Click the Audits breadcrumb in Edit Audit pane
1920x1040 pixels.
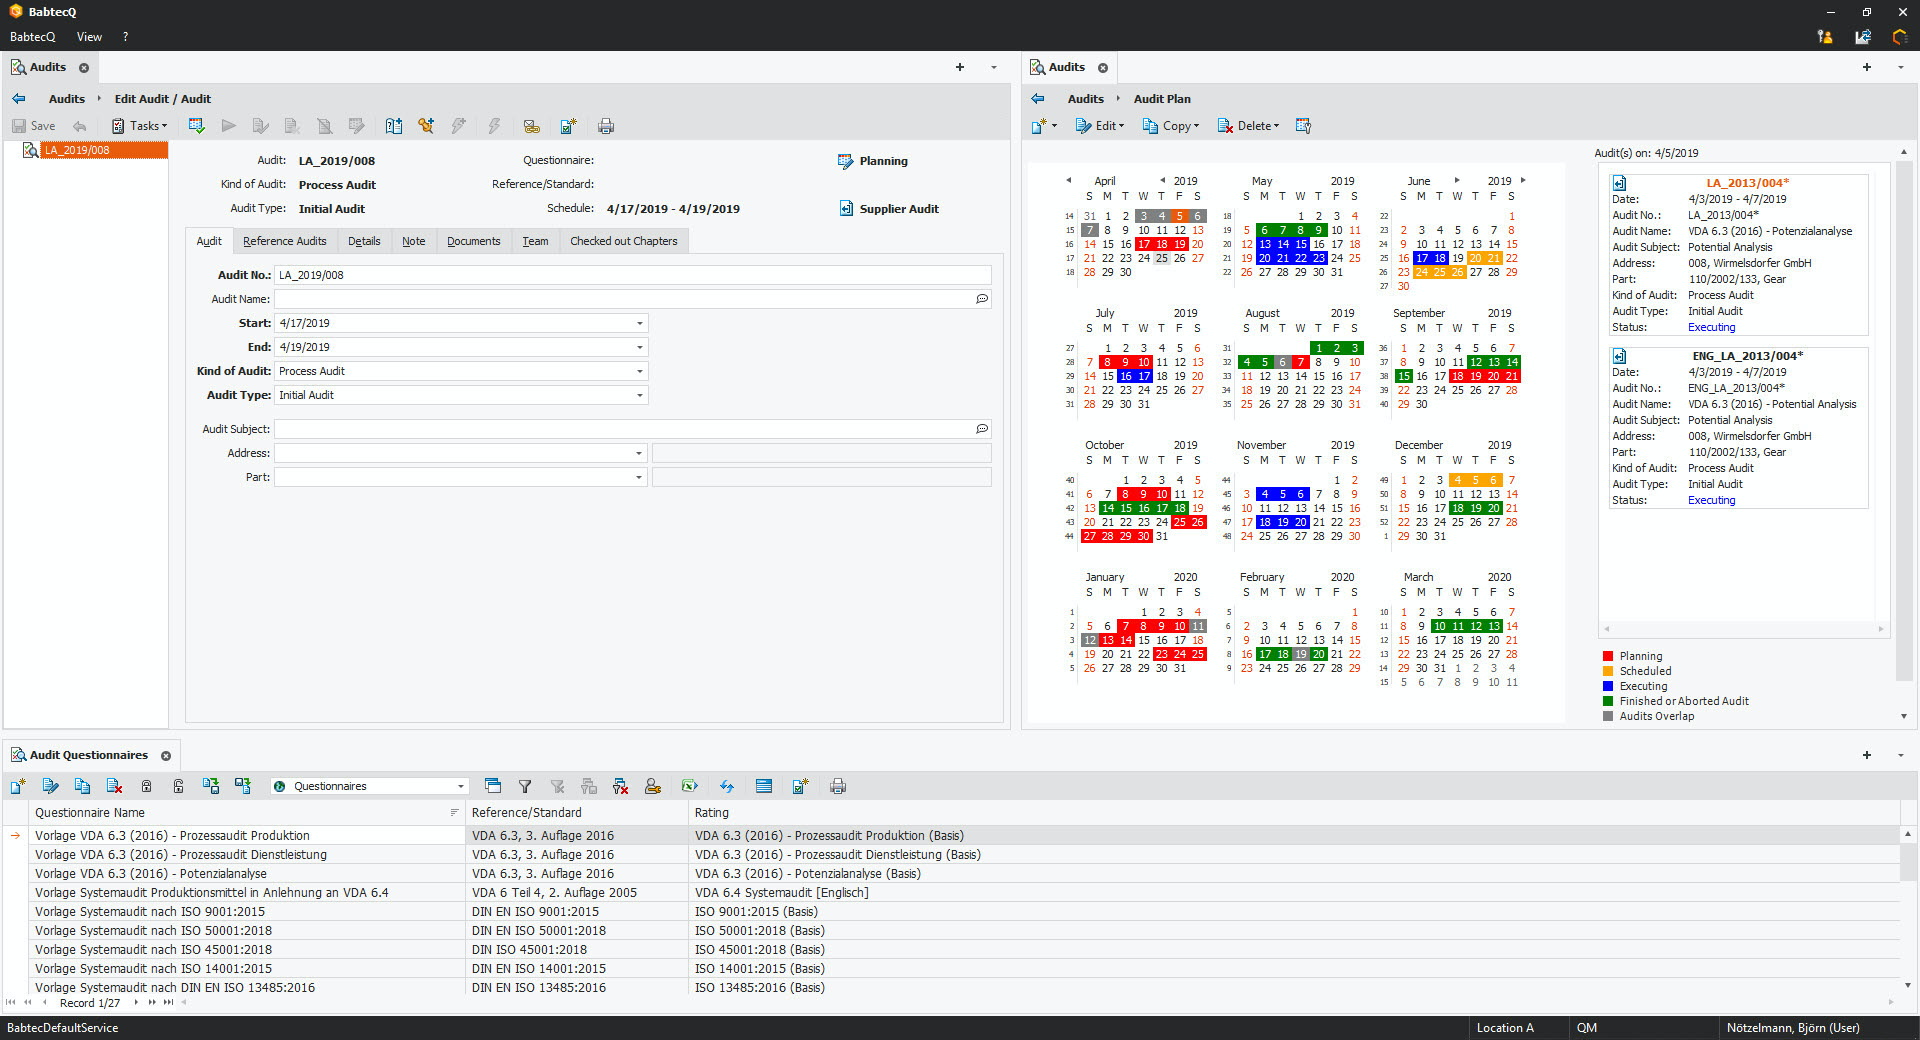[67, 99]
